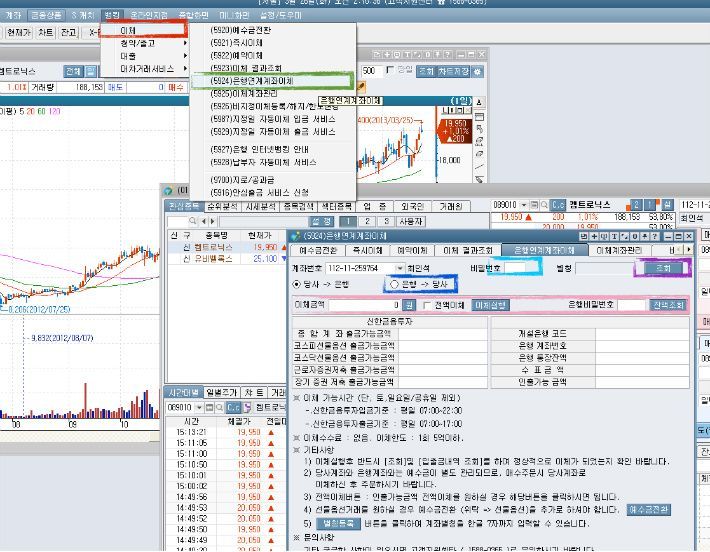Toggle the 당일 checkbox in chart window
The height and width of the screenshot is (552, 710).
click(x=390, y=70)
